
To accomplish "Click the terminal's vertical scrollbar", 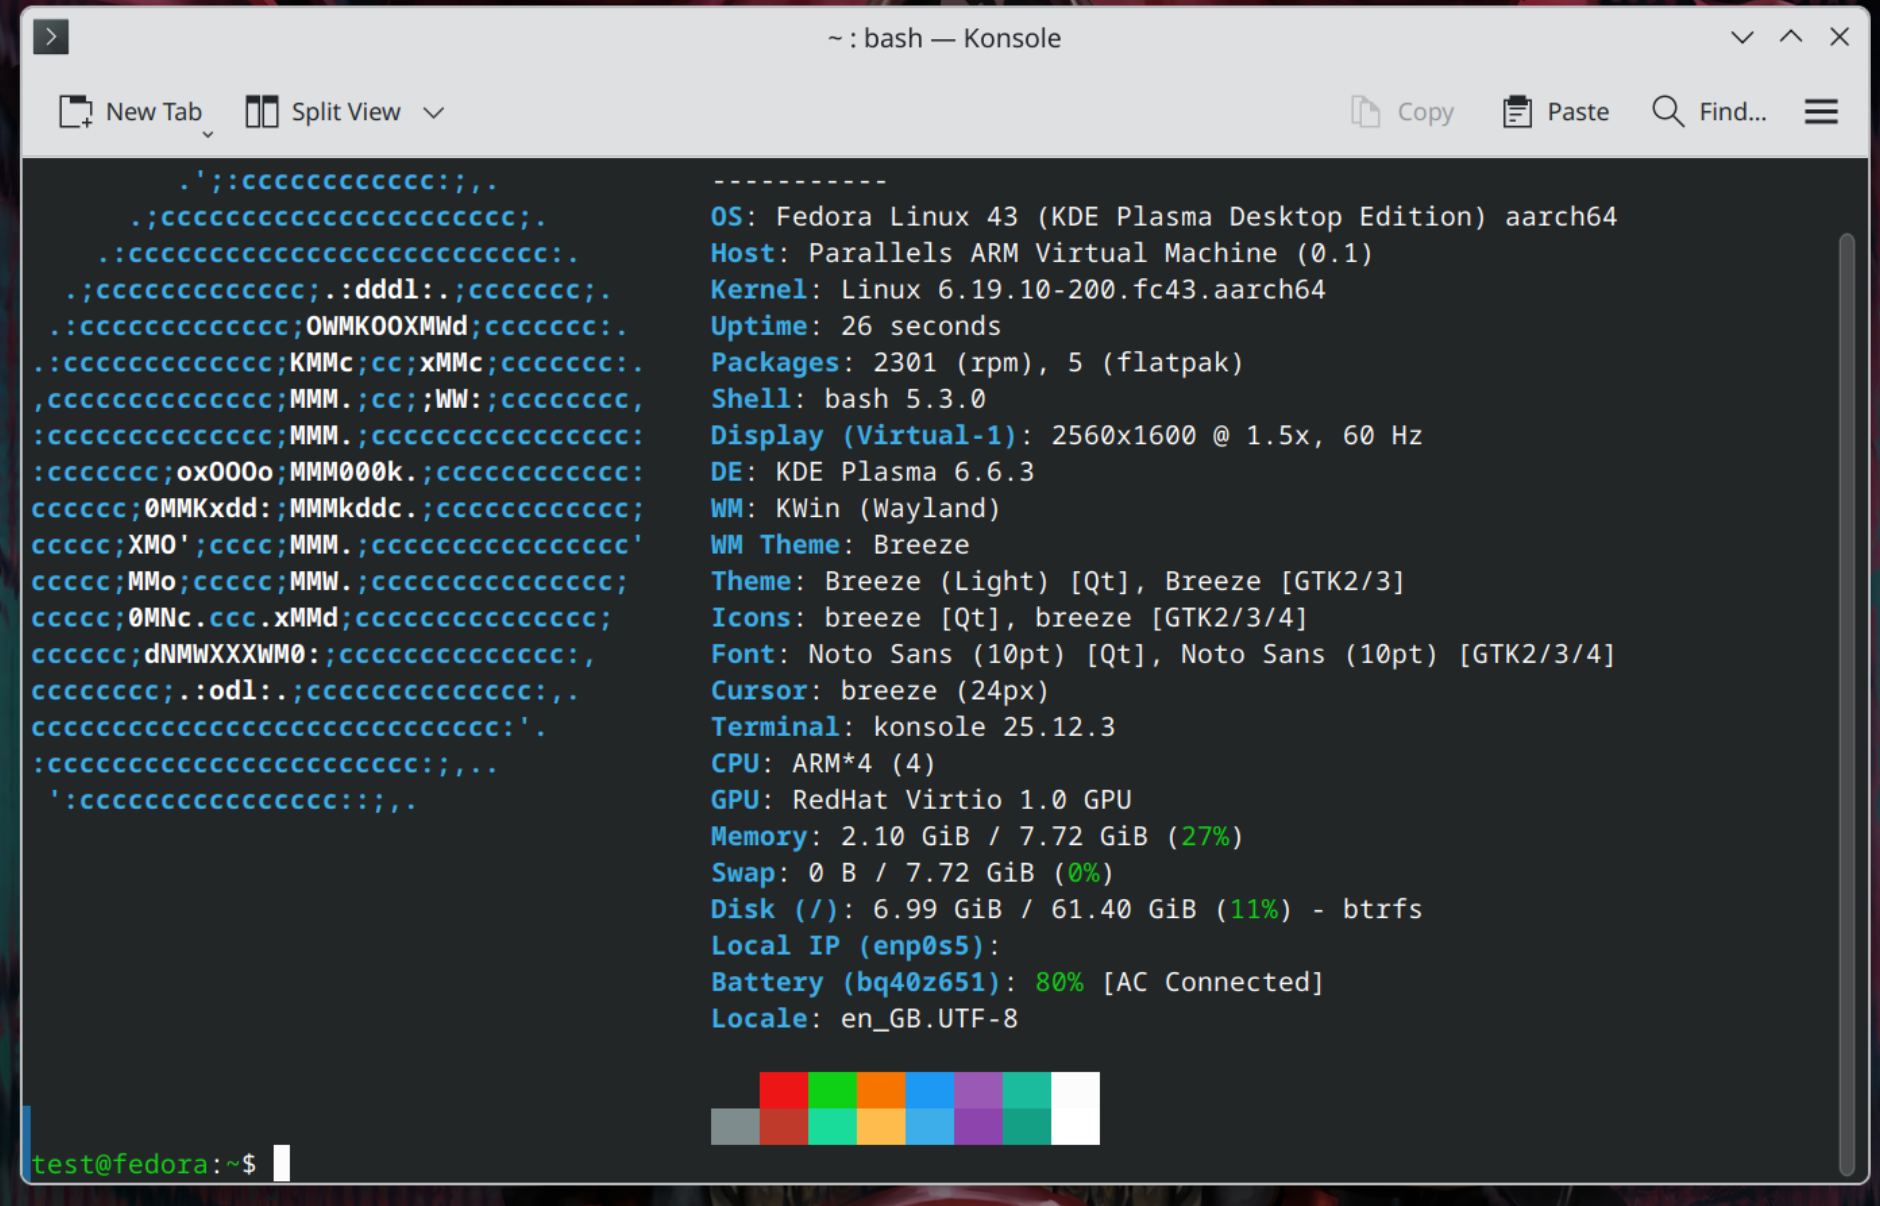I will 1846,704.
